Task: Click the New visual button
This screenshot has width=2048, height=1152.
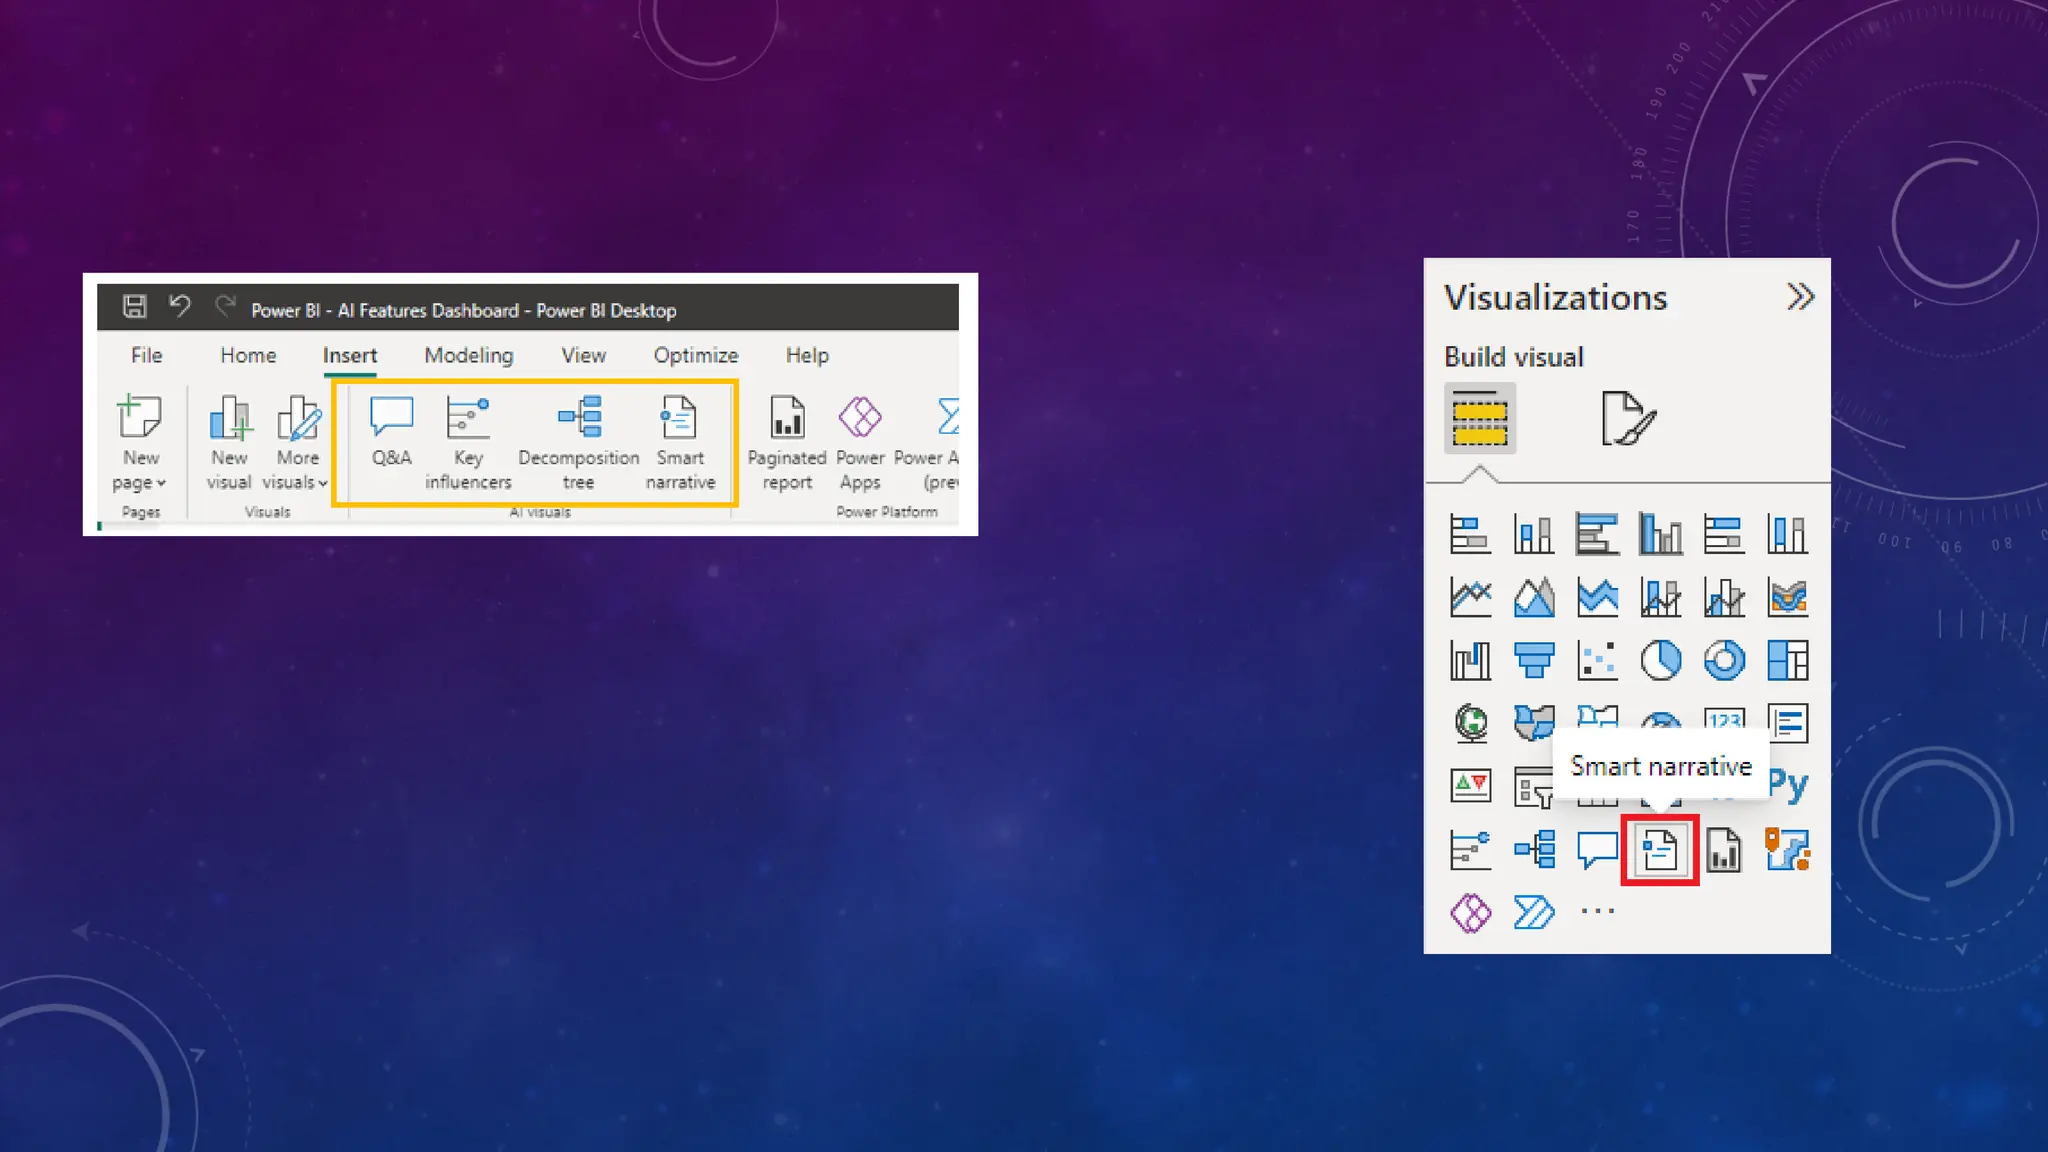Action: click(229, 440)
